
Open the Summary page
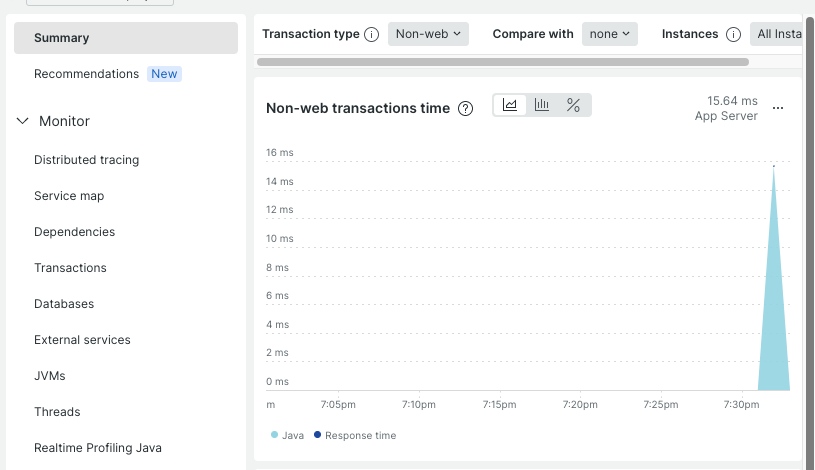tap(62, 38)
